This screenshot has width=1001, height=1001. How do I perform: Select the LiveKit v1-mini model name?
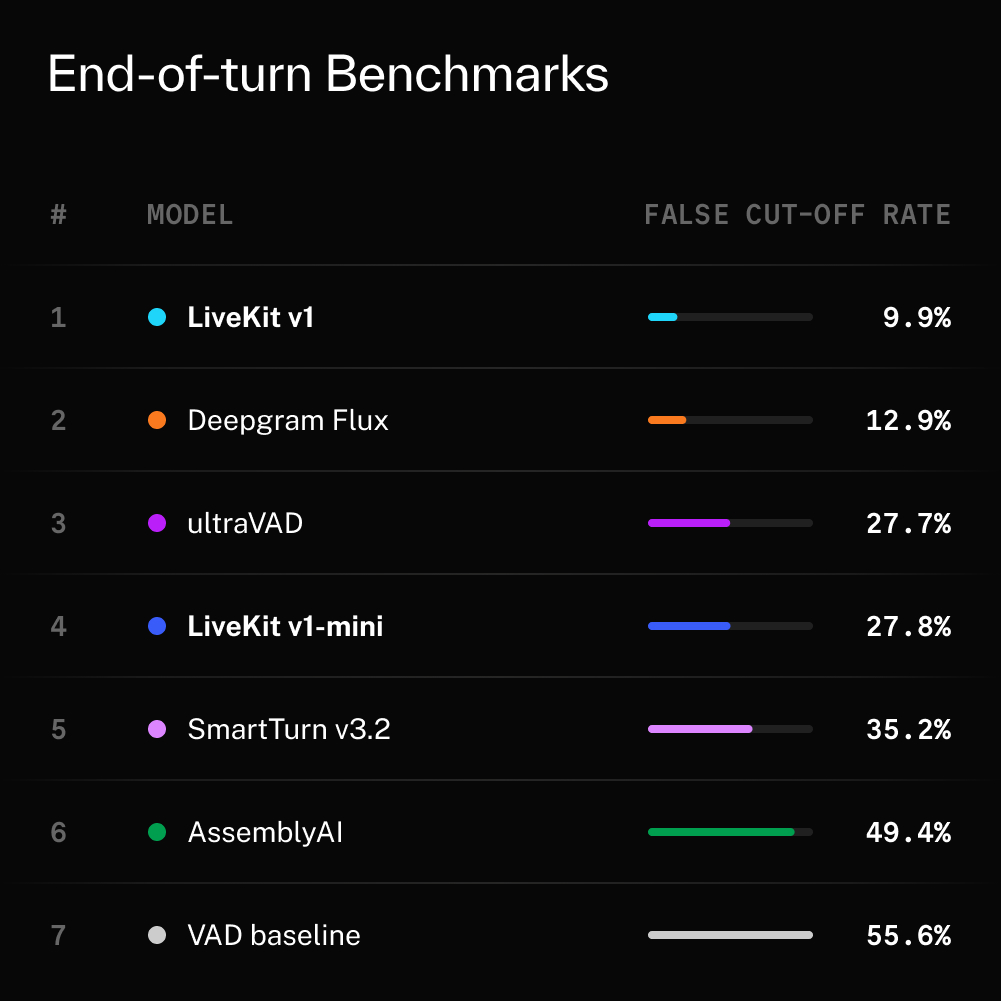pyautogui.click(x=285, y=626)
